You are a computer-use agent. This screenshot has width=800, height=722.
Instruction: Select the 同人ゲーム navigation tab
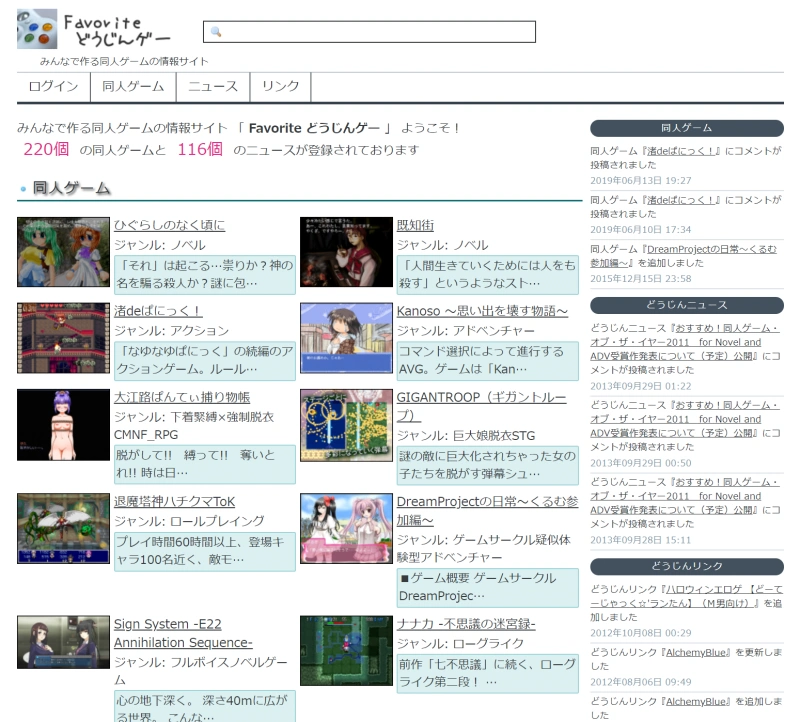pos(132,87)
